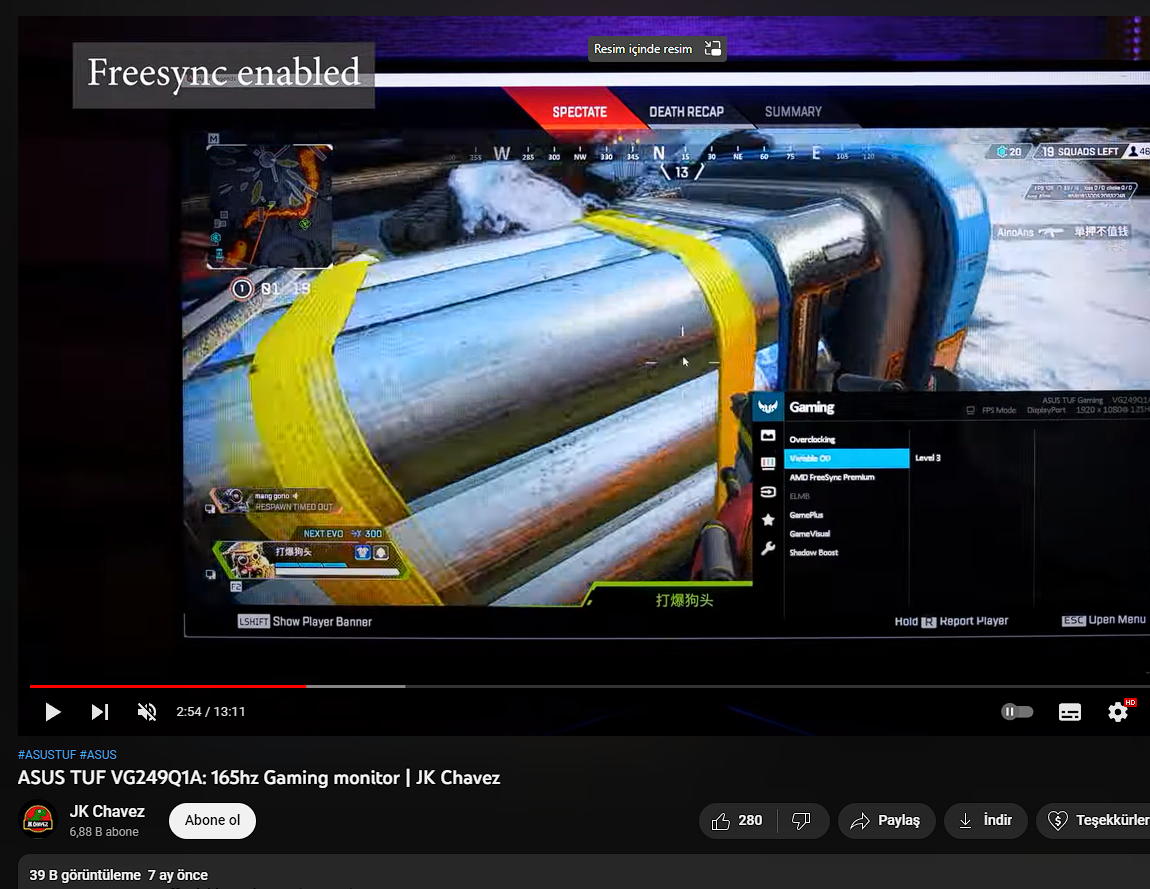This screenshot has height=889, width=1150.
Task: Click the OSD wrench system icon
Action: (768, 548)
